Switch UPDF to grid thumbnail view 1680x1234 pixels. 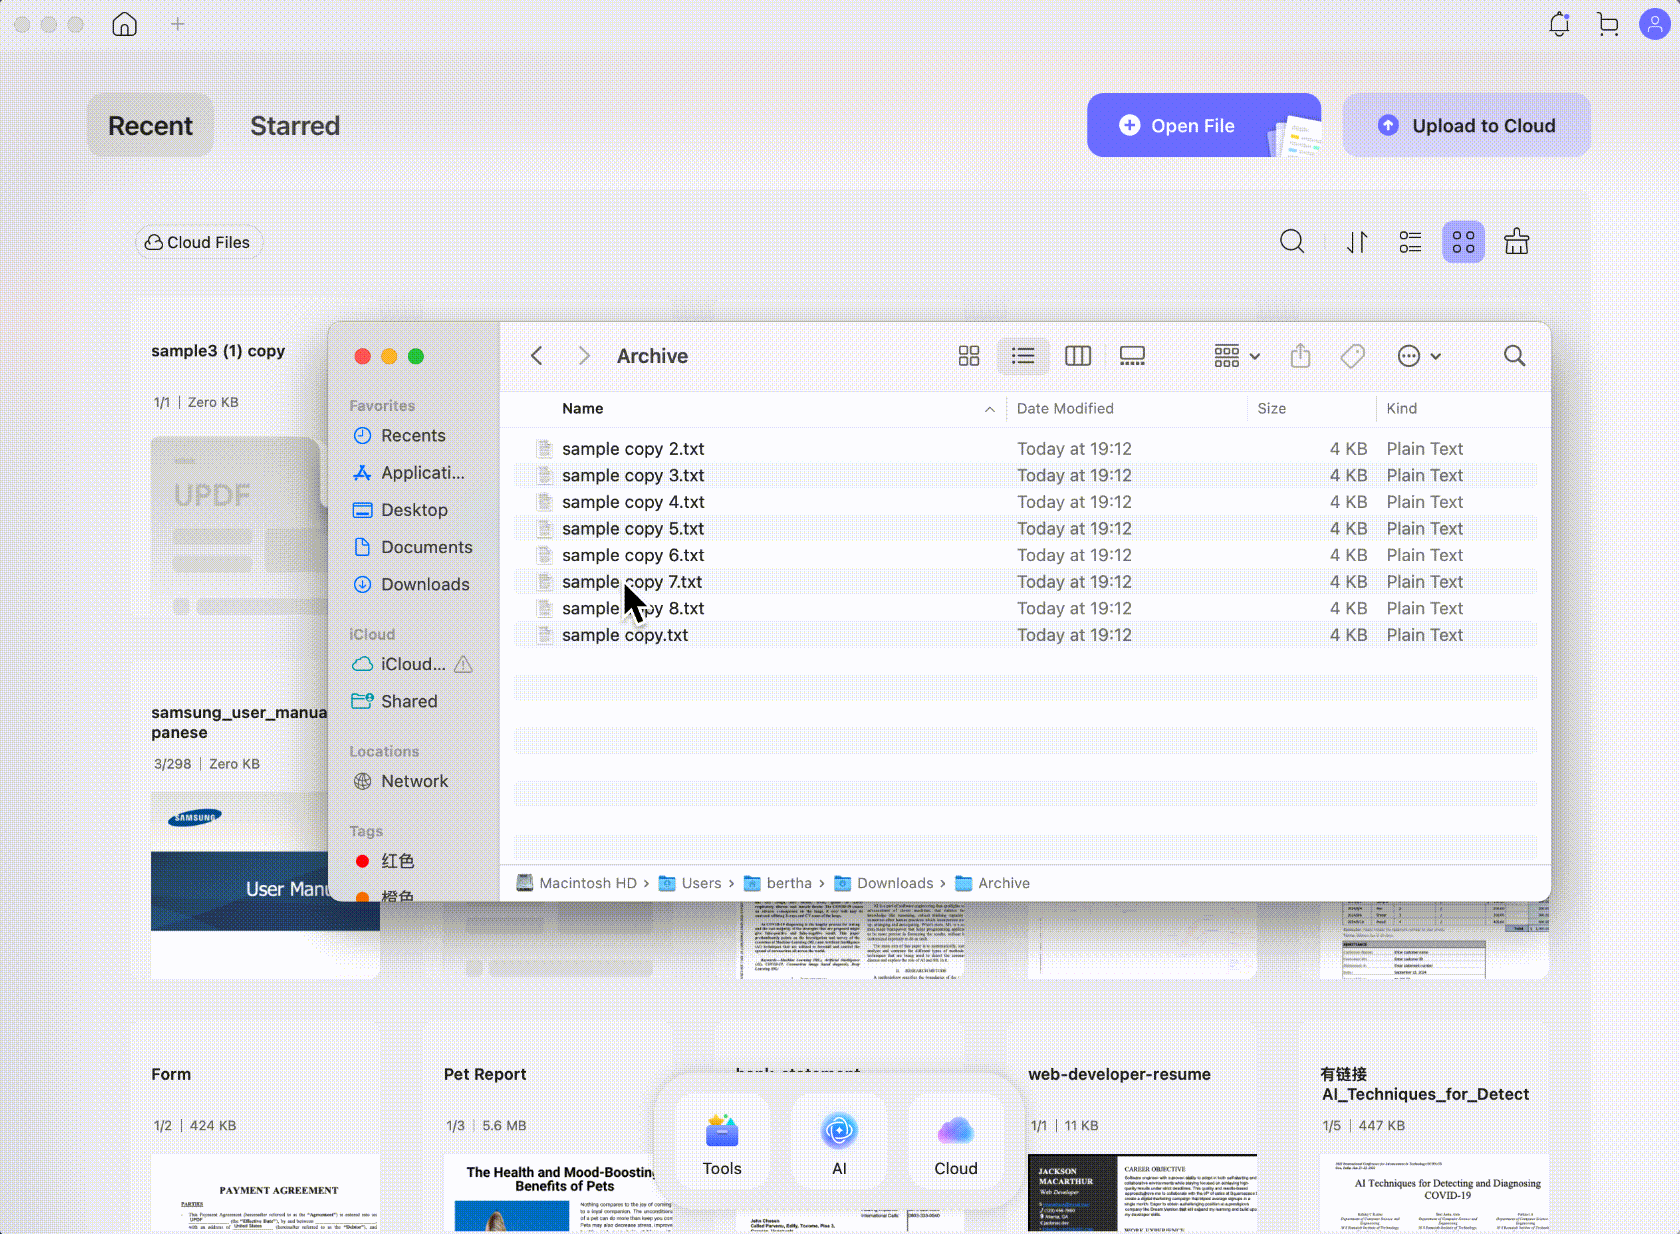coord(1463,242)
